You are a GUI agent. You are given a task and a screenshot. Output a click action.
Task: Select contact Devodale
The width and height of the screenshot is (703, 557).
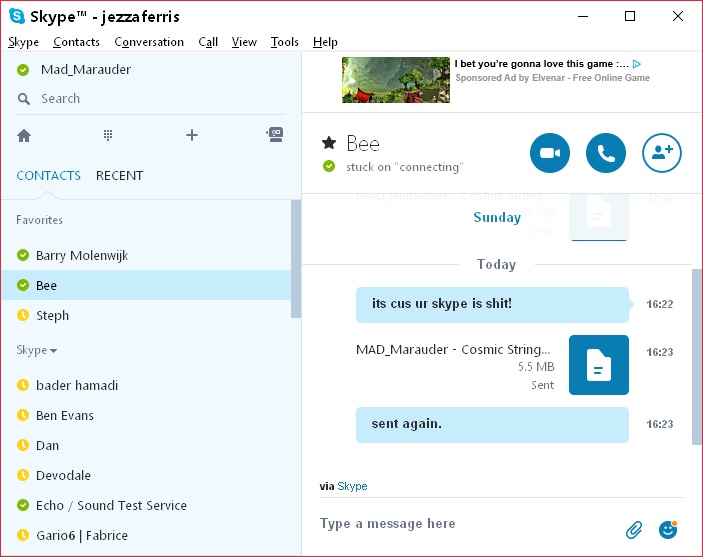coord(146,475)
